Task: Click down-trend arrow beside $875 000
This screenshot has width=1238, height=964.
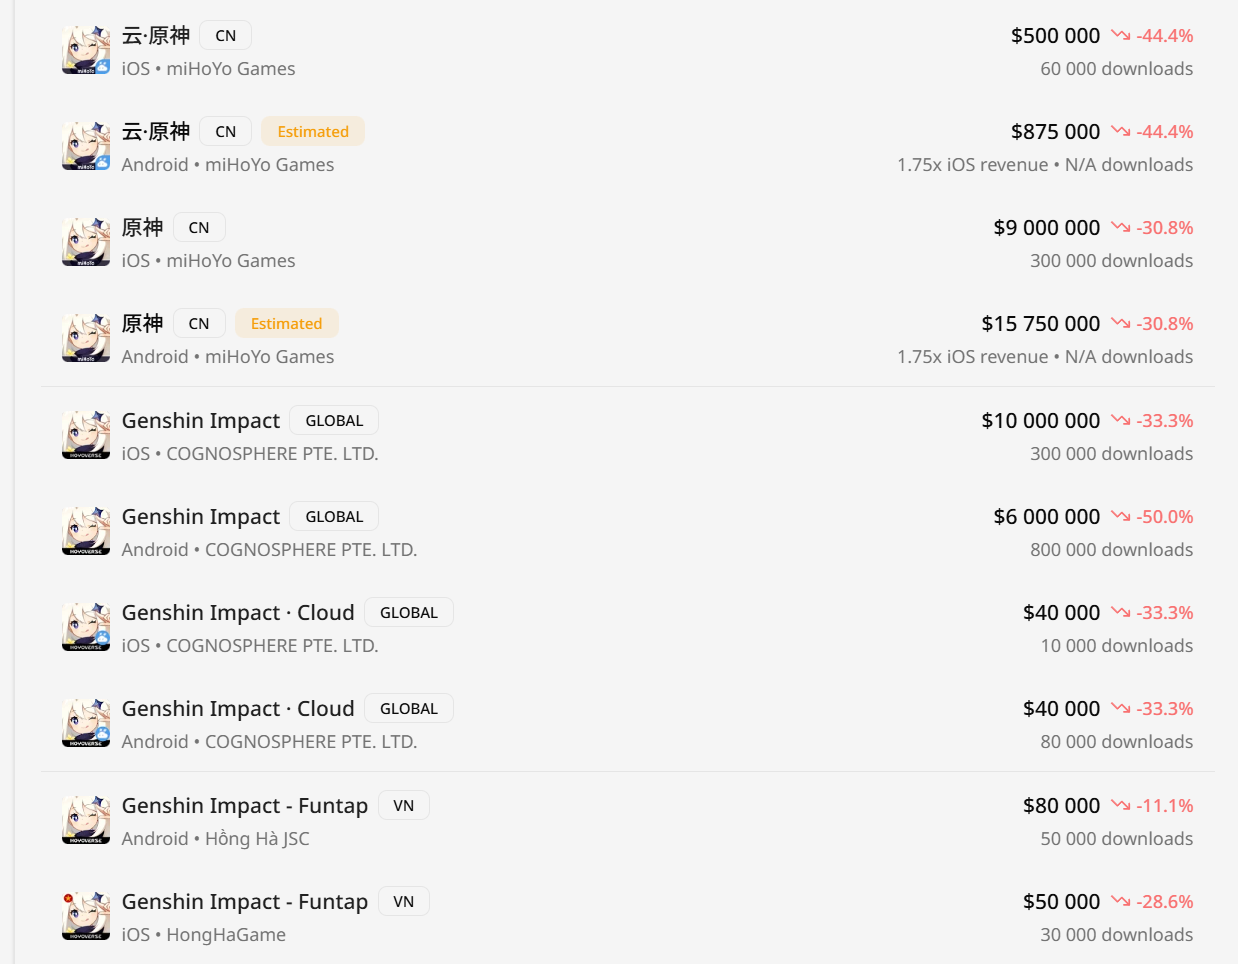Action: pos(1120,132)
